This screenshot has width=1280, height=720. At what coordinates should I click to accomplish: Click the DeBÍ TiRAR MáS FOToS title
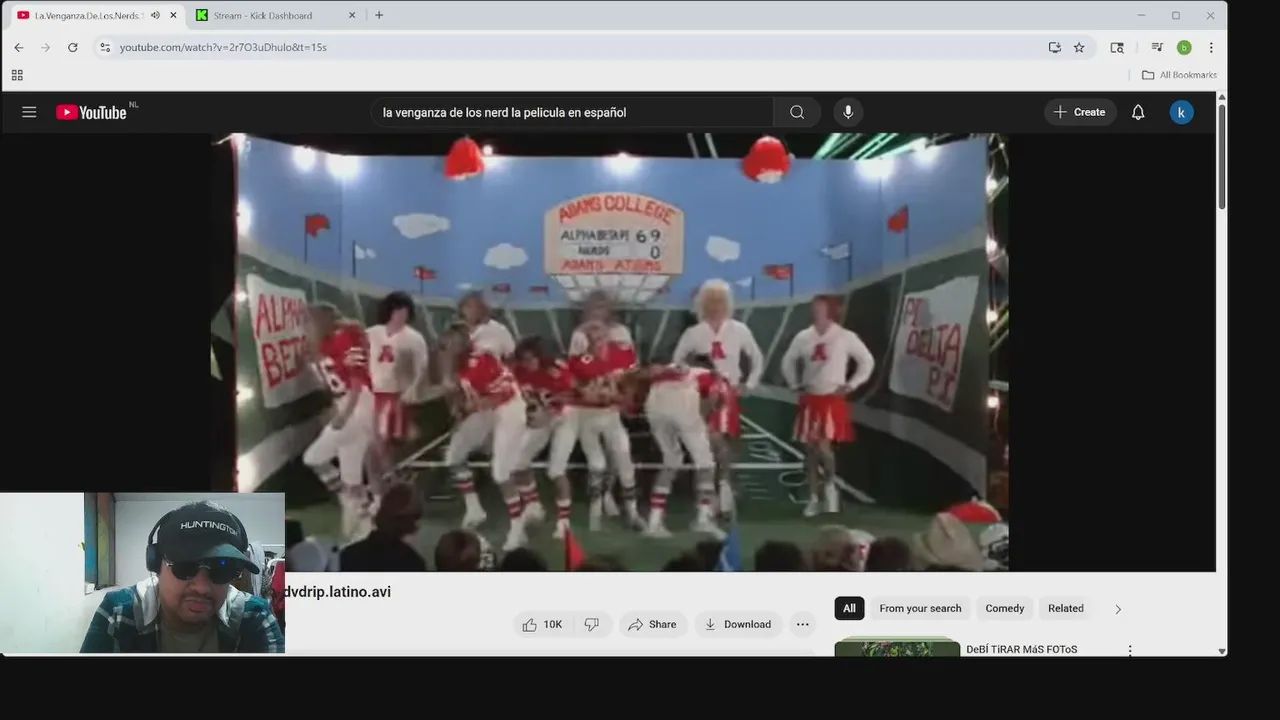click(x=1021, y=649)
